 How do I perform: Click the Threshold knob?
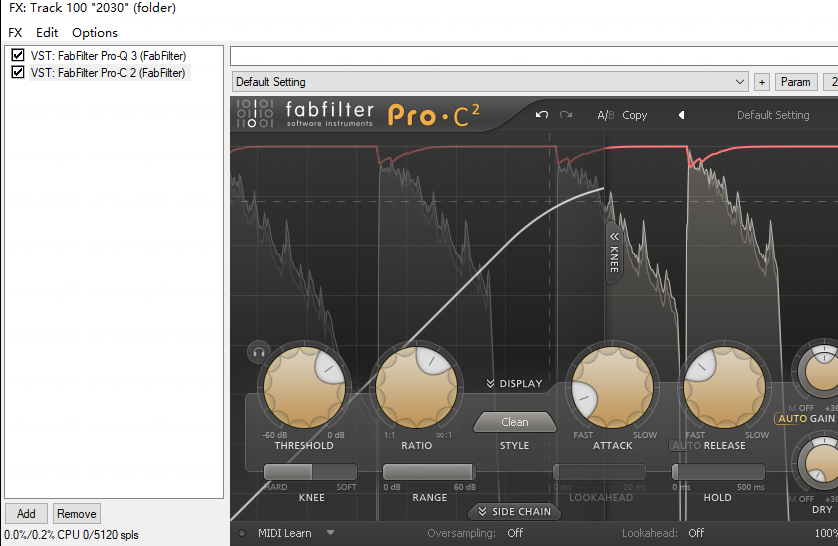coord(304,387)
